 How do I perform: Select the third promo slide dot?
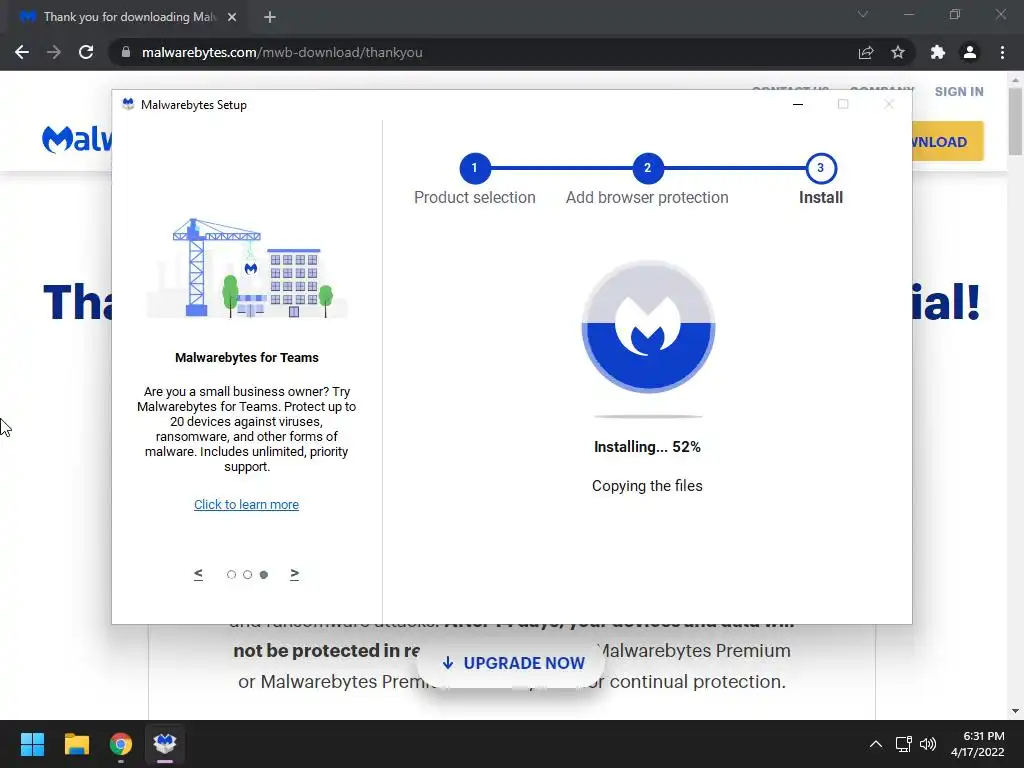[x=264, y=575]
